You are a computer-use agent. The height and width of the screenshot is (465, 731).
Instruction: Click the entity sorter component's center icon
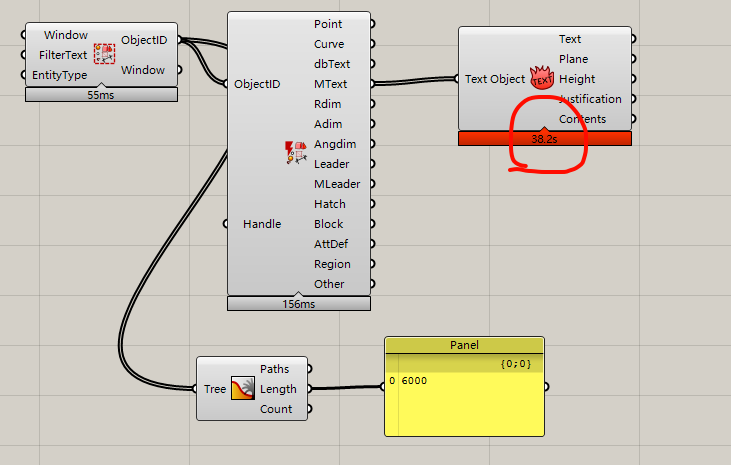[296, 153]
